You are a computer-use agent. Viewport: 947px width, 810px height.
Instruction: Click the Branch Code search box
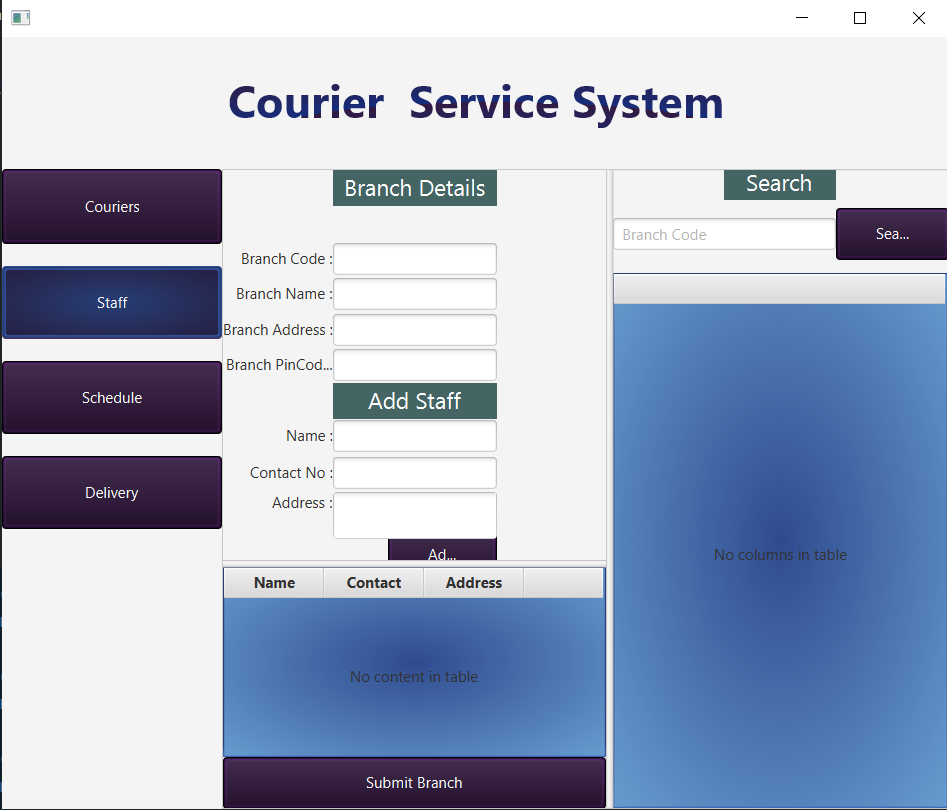723,235
